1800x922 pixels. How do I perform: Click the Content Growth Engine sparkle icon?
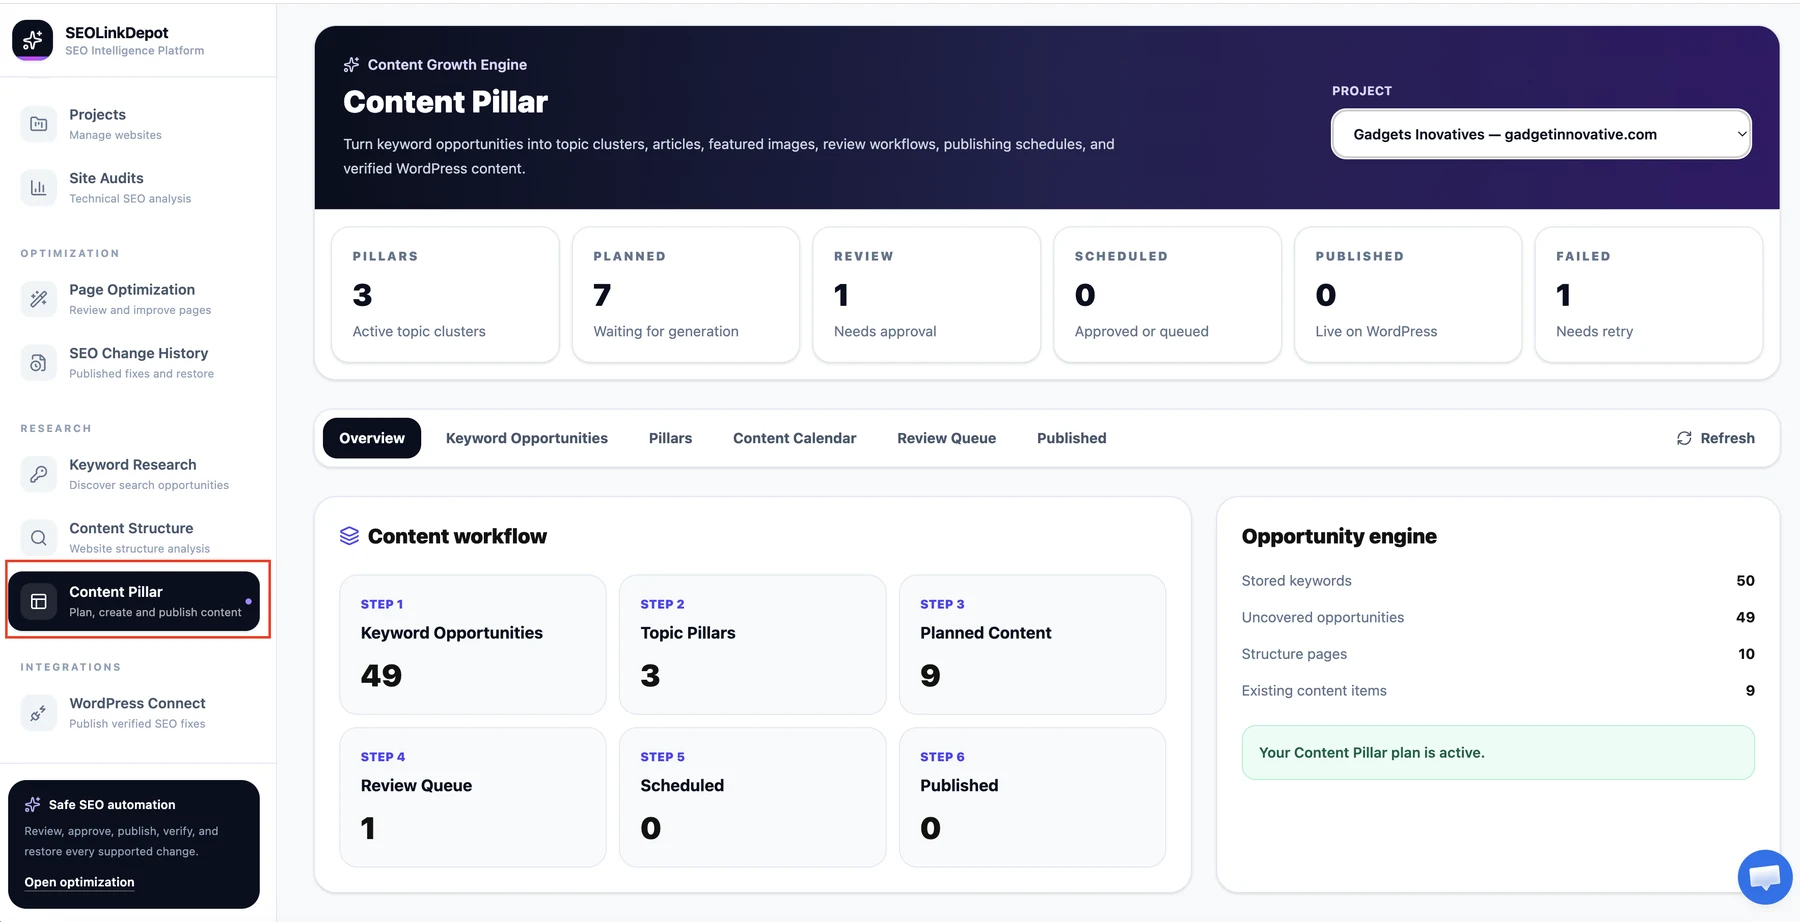(351, 65)
